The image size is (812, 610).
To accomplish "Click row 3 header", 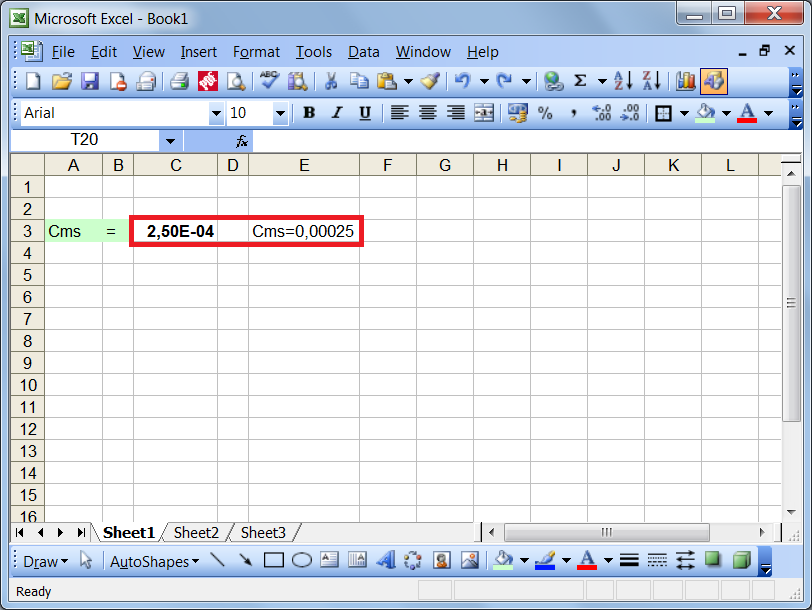I will click(27, 231).
